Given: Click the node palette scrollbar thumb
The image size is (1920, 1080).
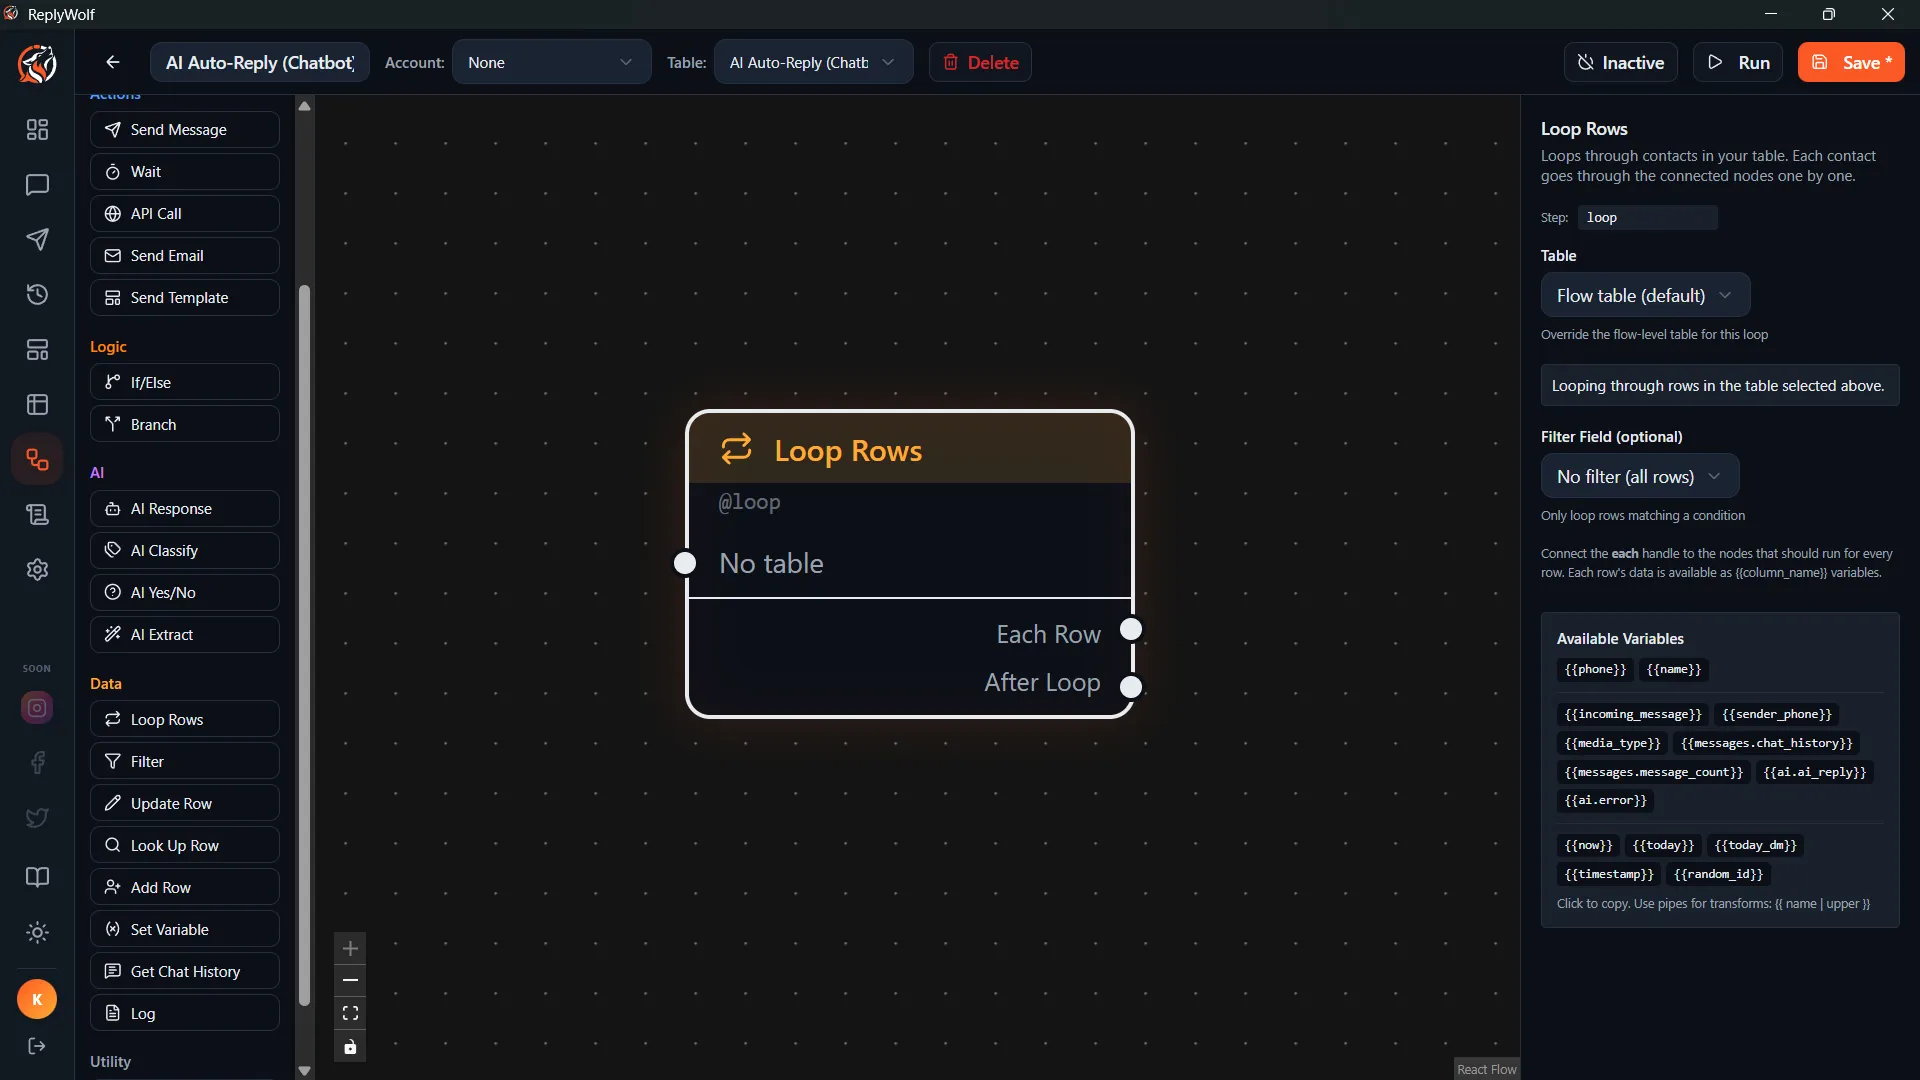Looking at the screenshot, I should (x=304, y=645).
